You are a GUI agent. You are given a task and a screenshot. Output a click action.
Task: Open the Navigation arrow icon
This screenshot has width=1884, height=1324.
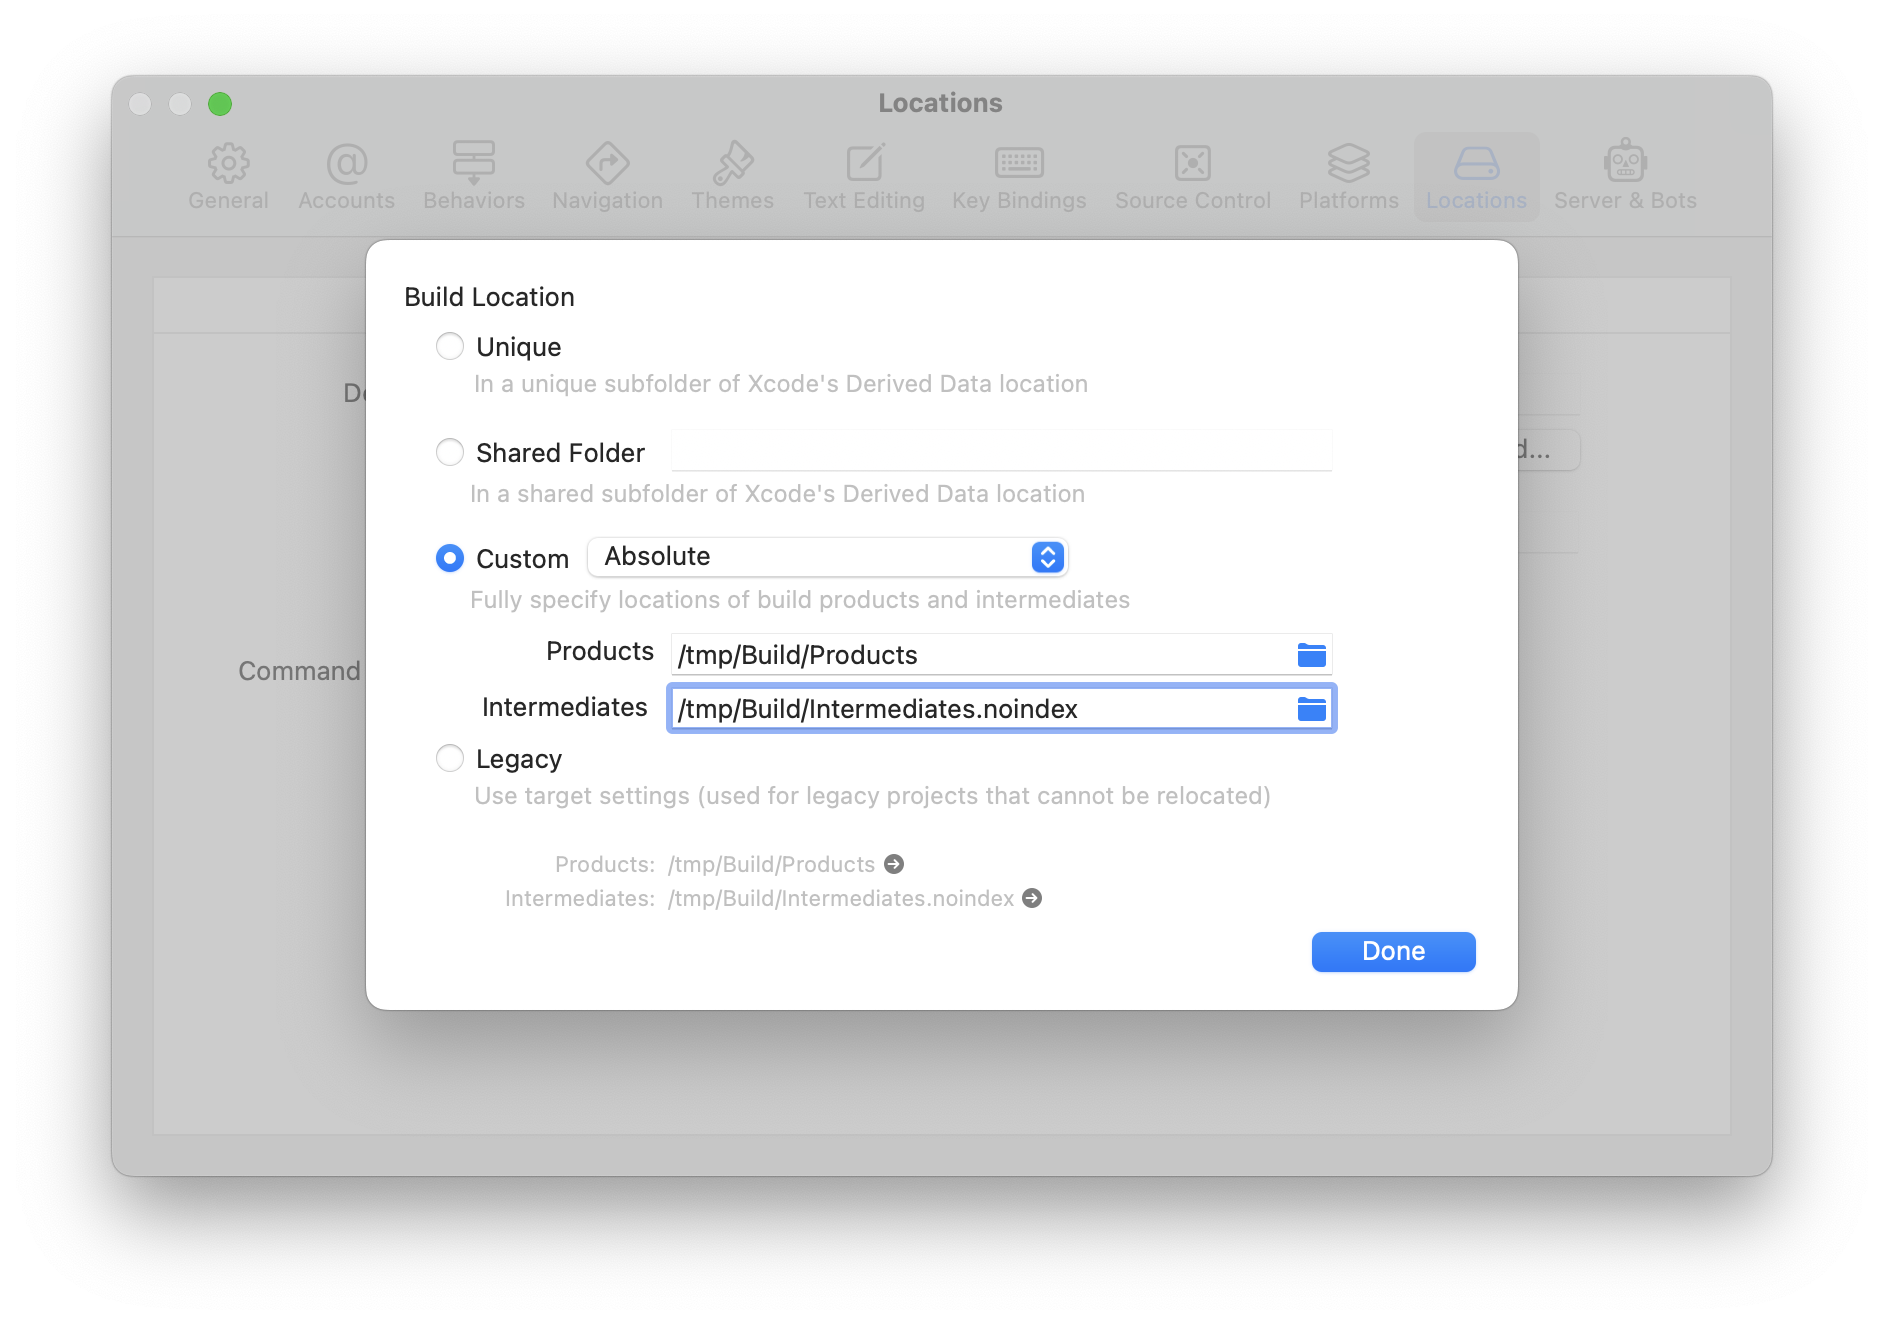pyautogui.click(x=607, y=163)
